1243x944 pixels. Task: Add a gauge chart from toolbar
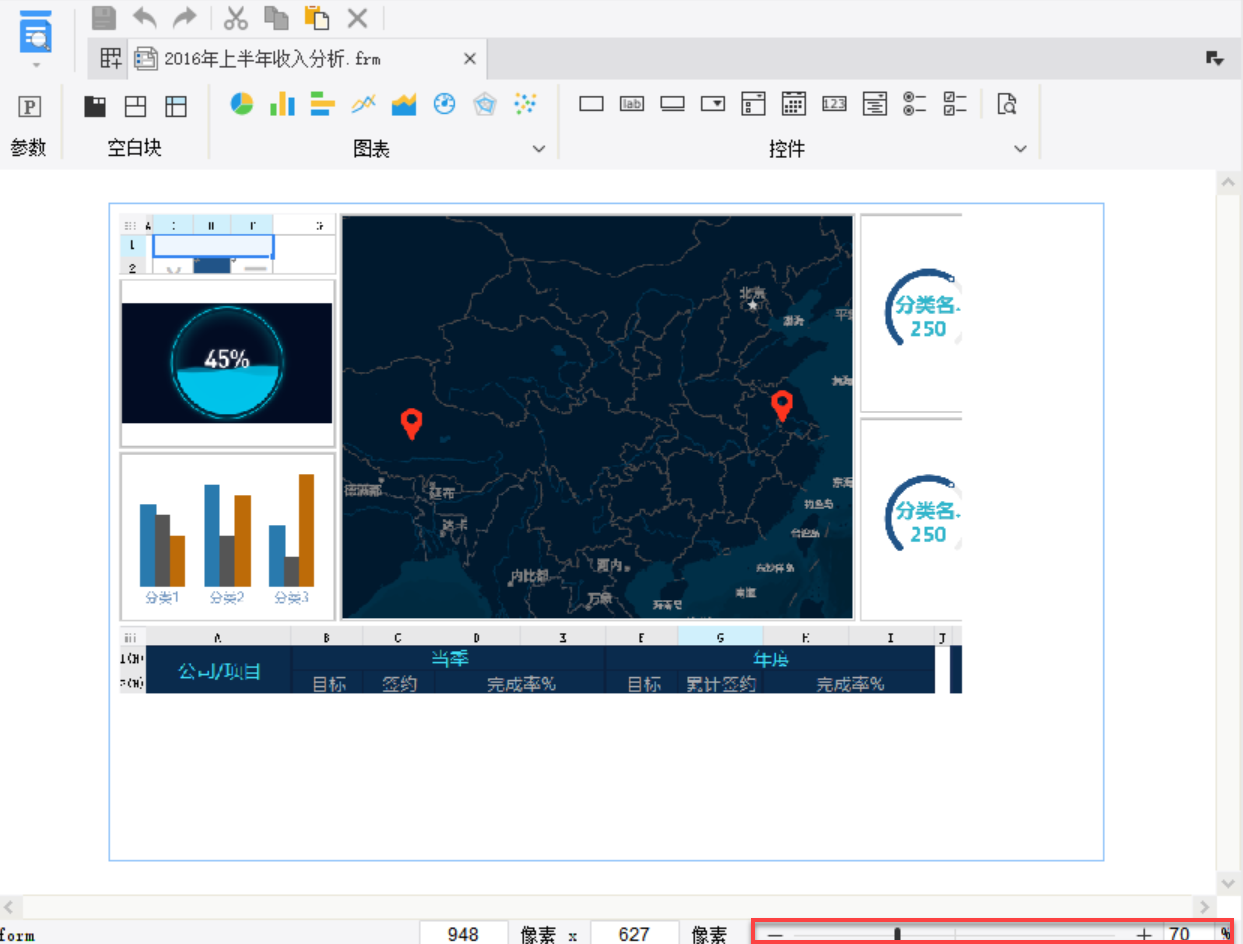tap(444, 104)
